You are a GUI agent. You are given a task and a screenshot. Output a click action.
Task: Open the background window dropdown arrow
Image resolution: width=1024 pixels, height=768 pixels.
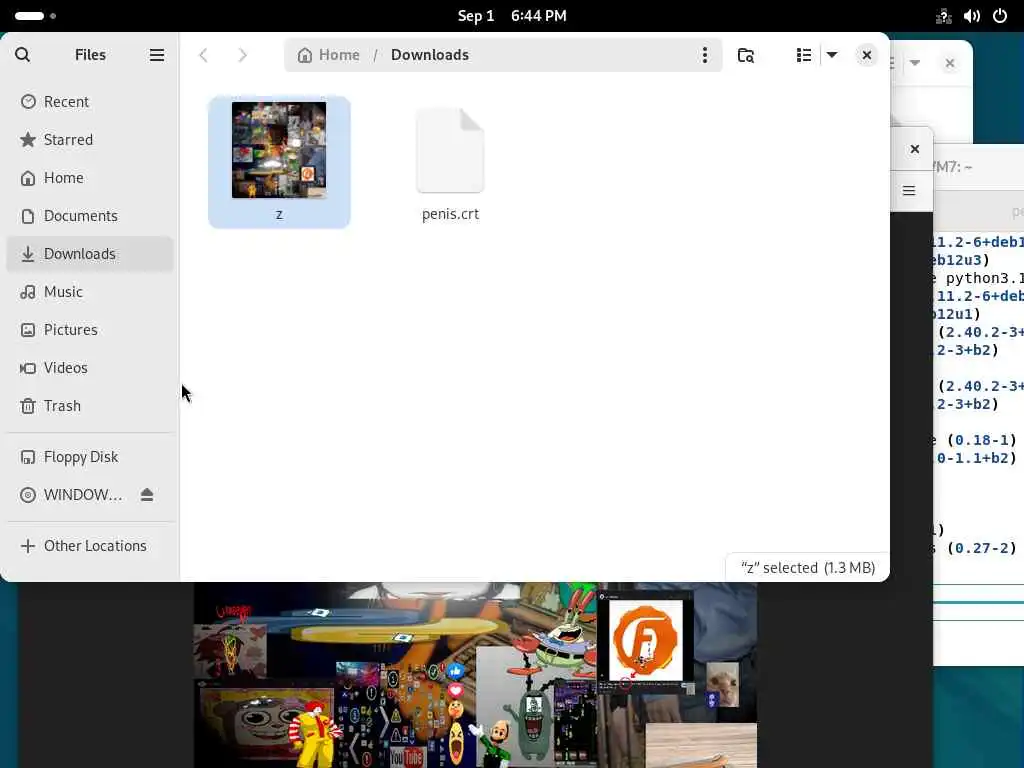[x=915, y=63]
